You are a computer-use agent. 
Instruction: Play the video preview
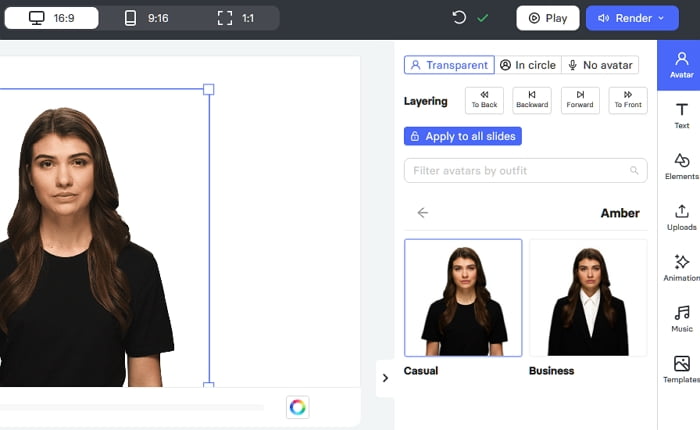click(x=548, y=18)
